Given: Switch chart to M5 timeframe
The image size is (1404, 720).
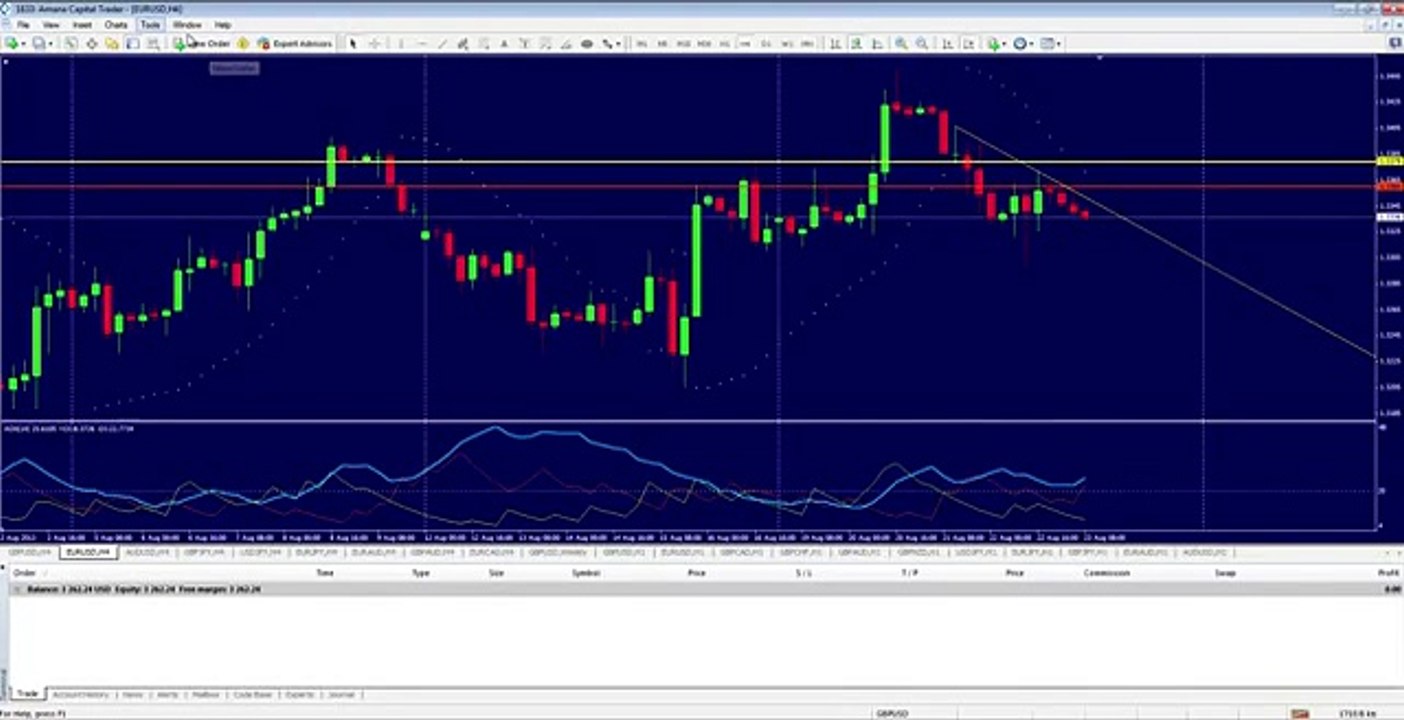Looking at the screenshot, I should (662, 43).
